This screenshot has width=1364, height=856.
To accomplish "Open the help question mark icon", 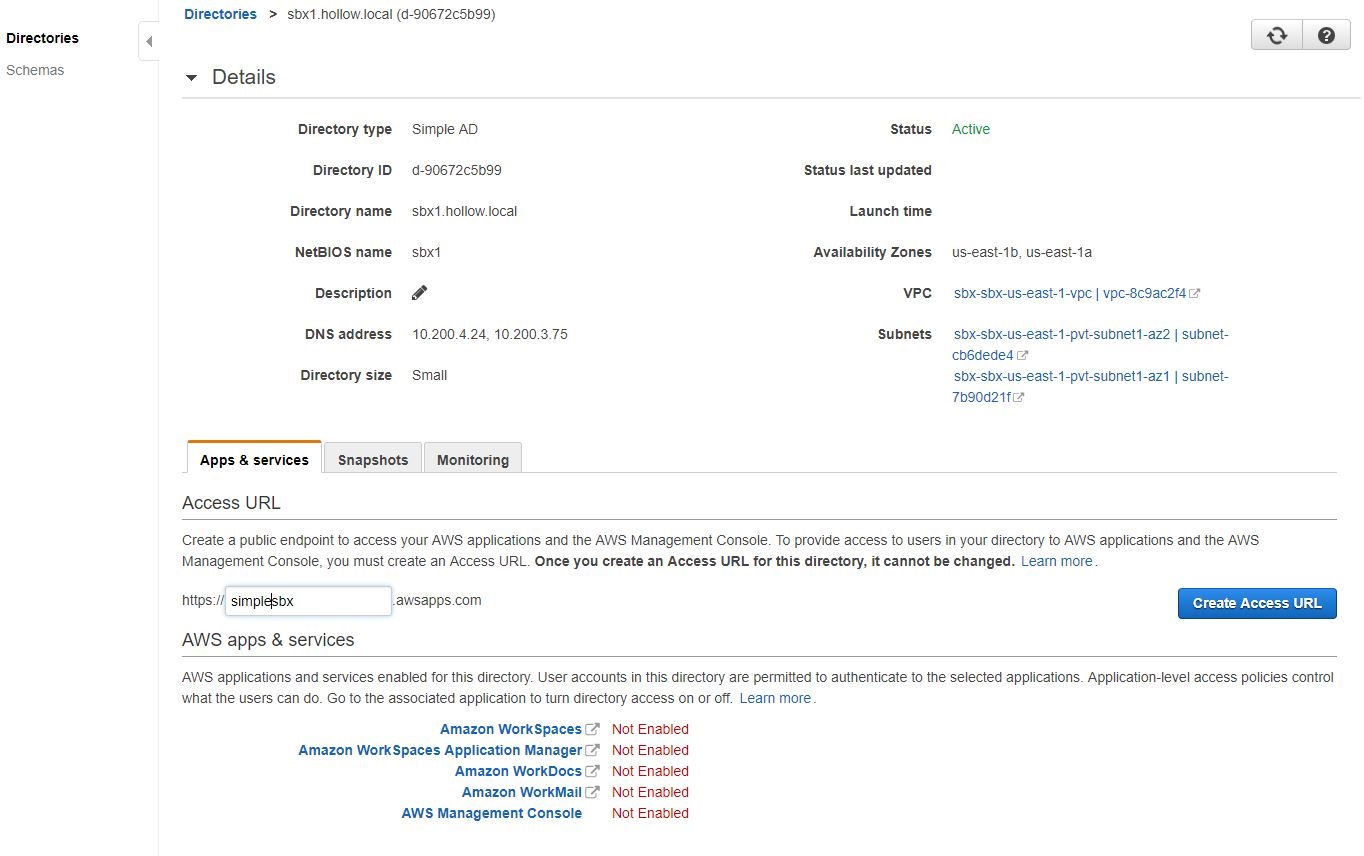I will 1326,36.
